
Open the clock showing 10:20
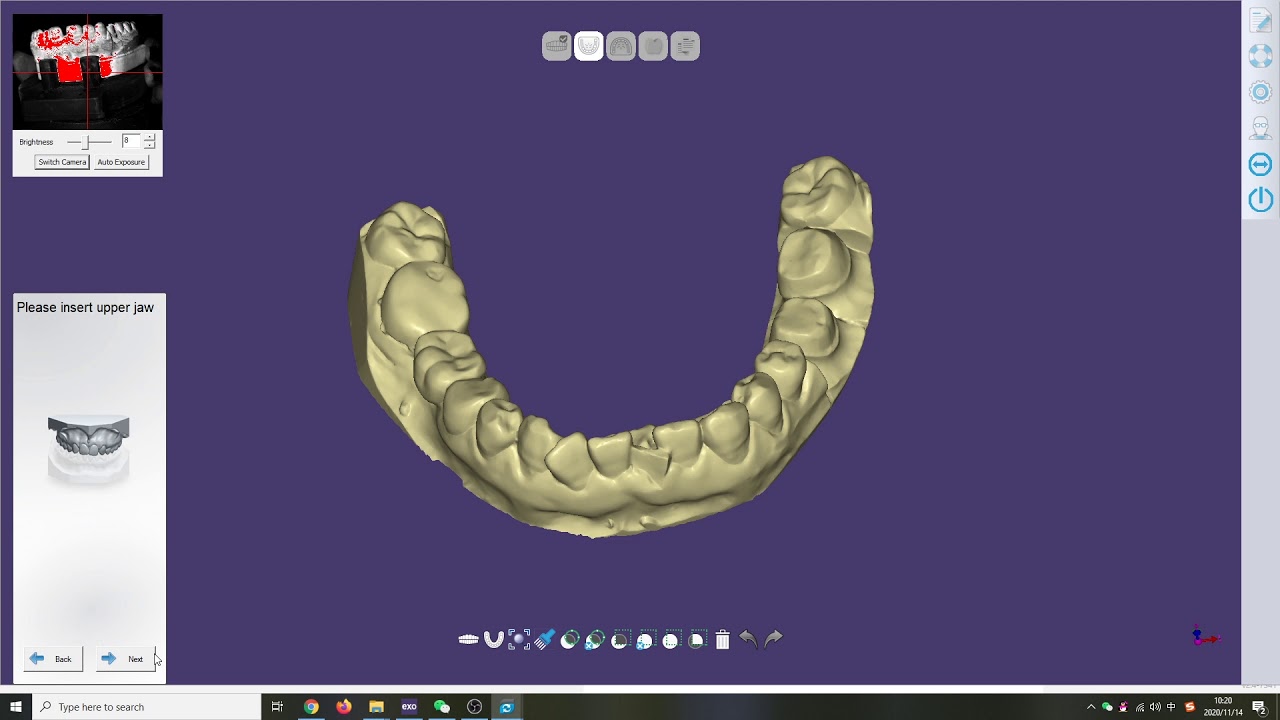coord(1223,707)
